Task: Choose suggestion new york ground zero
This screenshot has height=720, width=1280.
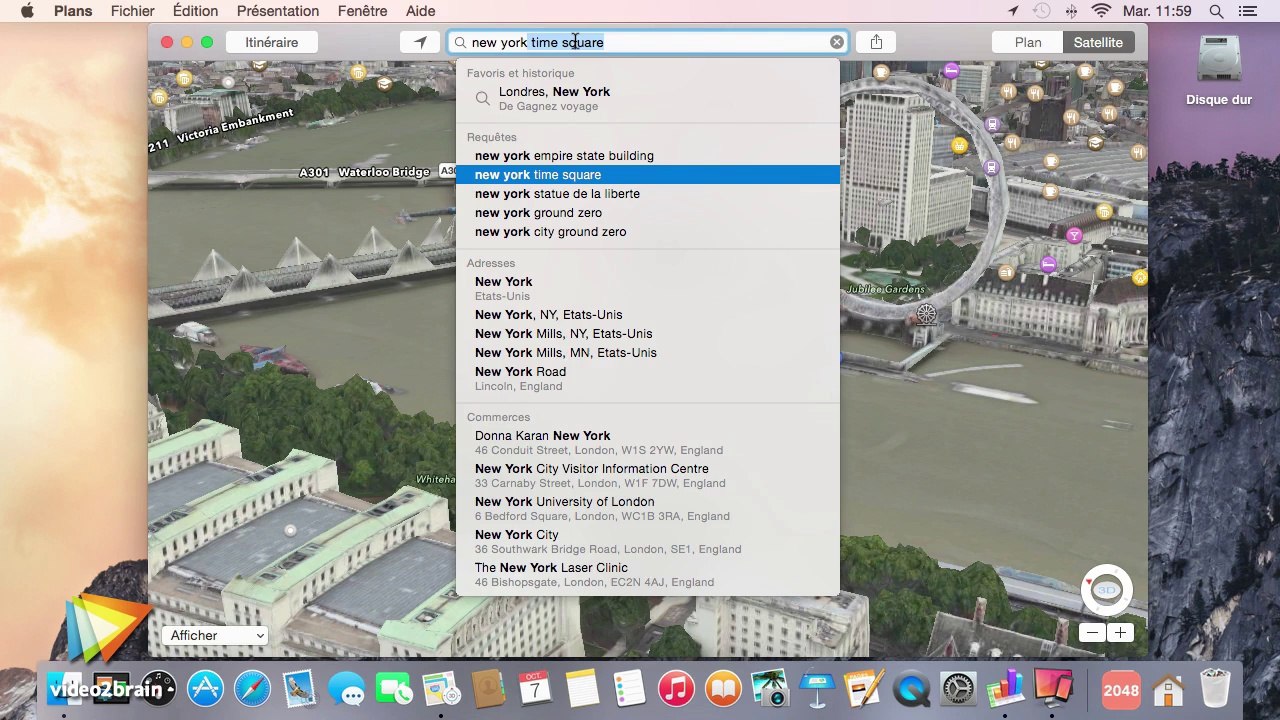Action: pos(648,213)
